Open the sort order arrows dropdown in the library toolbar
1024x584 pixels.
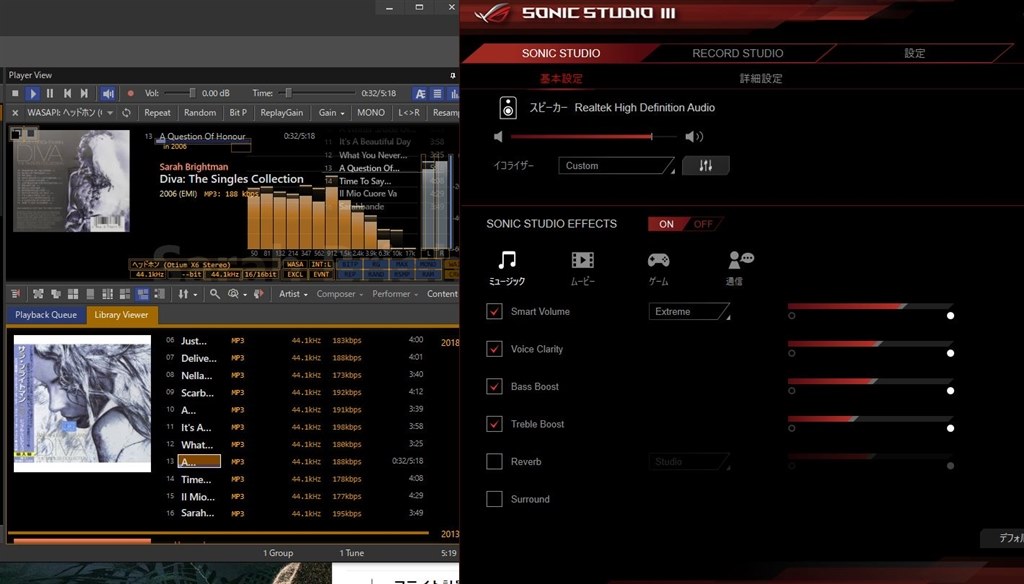187,294
